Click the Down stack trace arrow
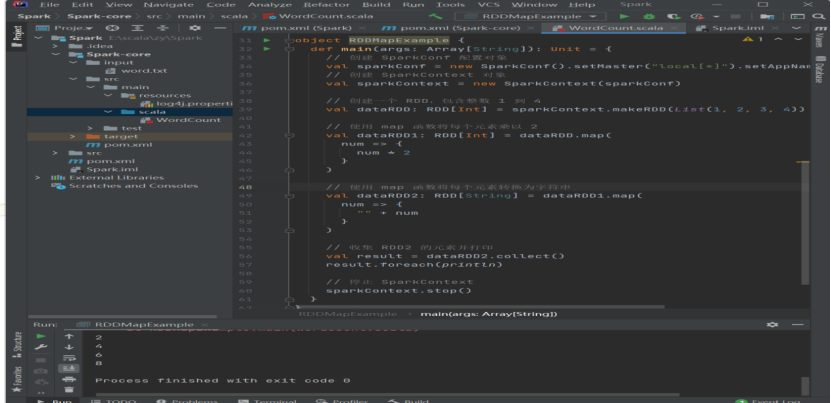This screenshot has height=403, width=831. 69,347
